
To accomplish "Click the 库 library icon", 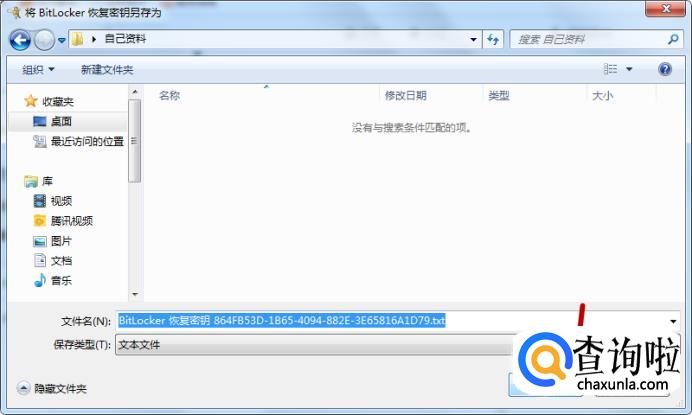I will (31, 181).
